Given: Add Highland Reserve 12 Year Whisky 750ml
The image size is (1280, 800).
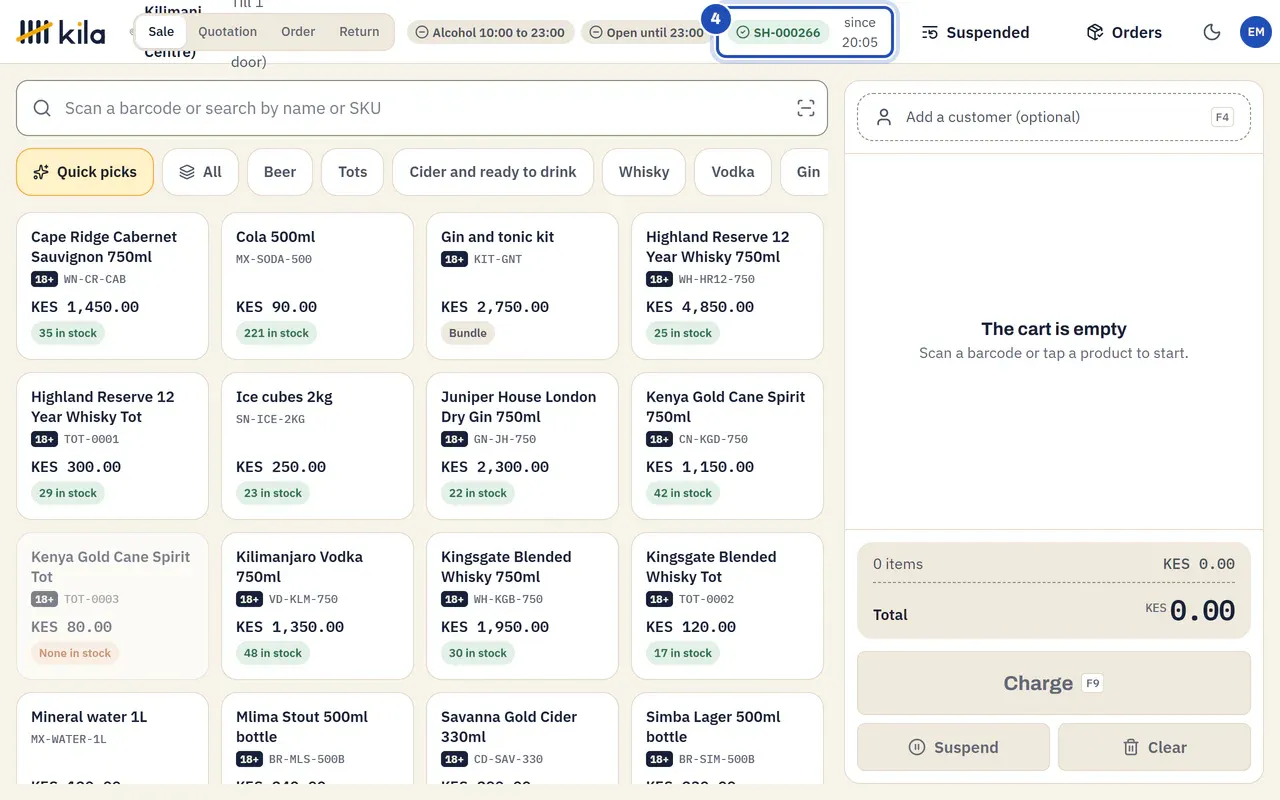Looking at the screenshot, I should [727, 286].
